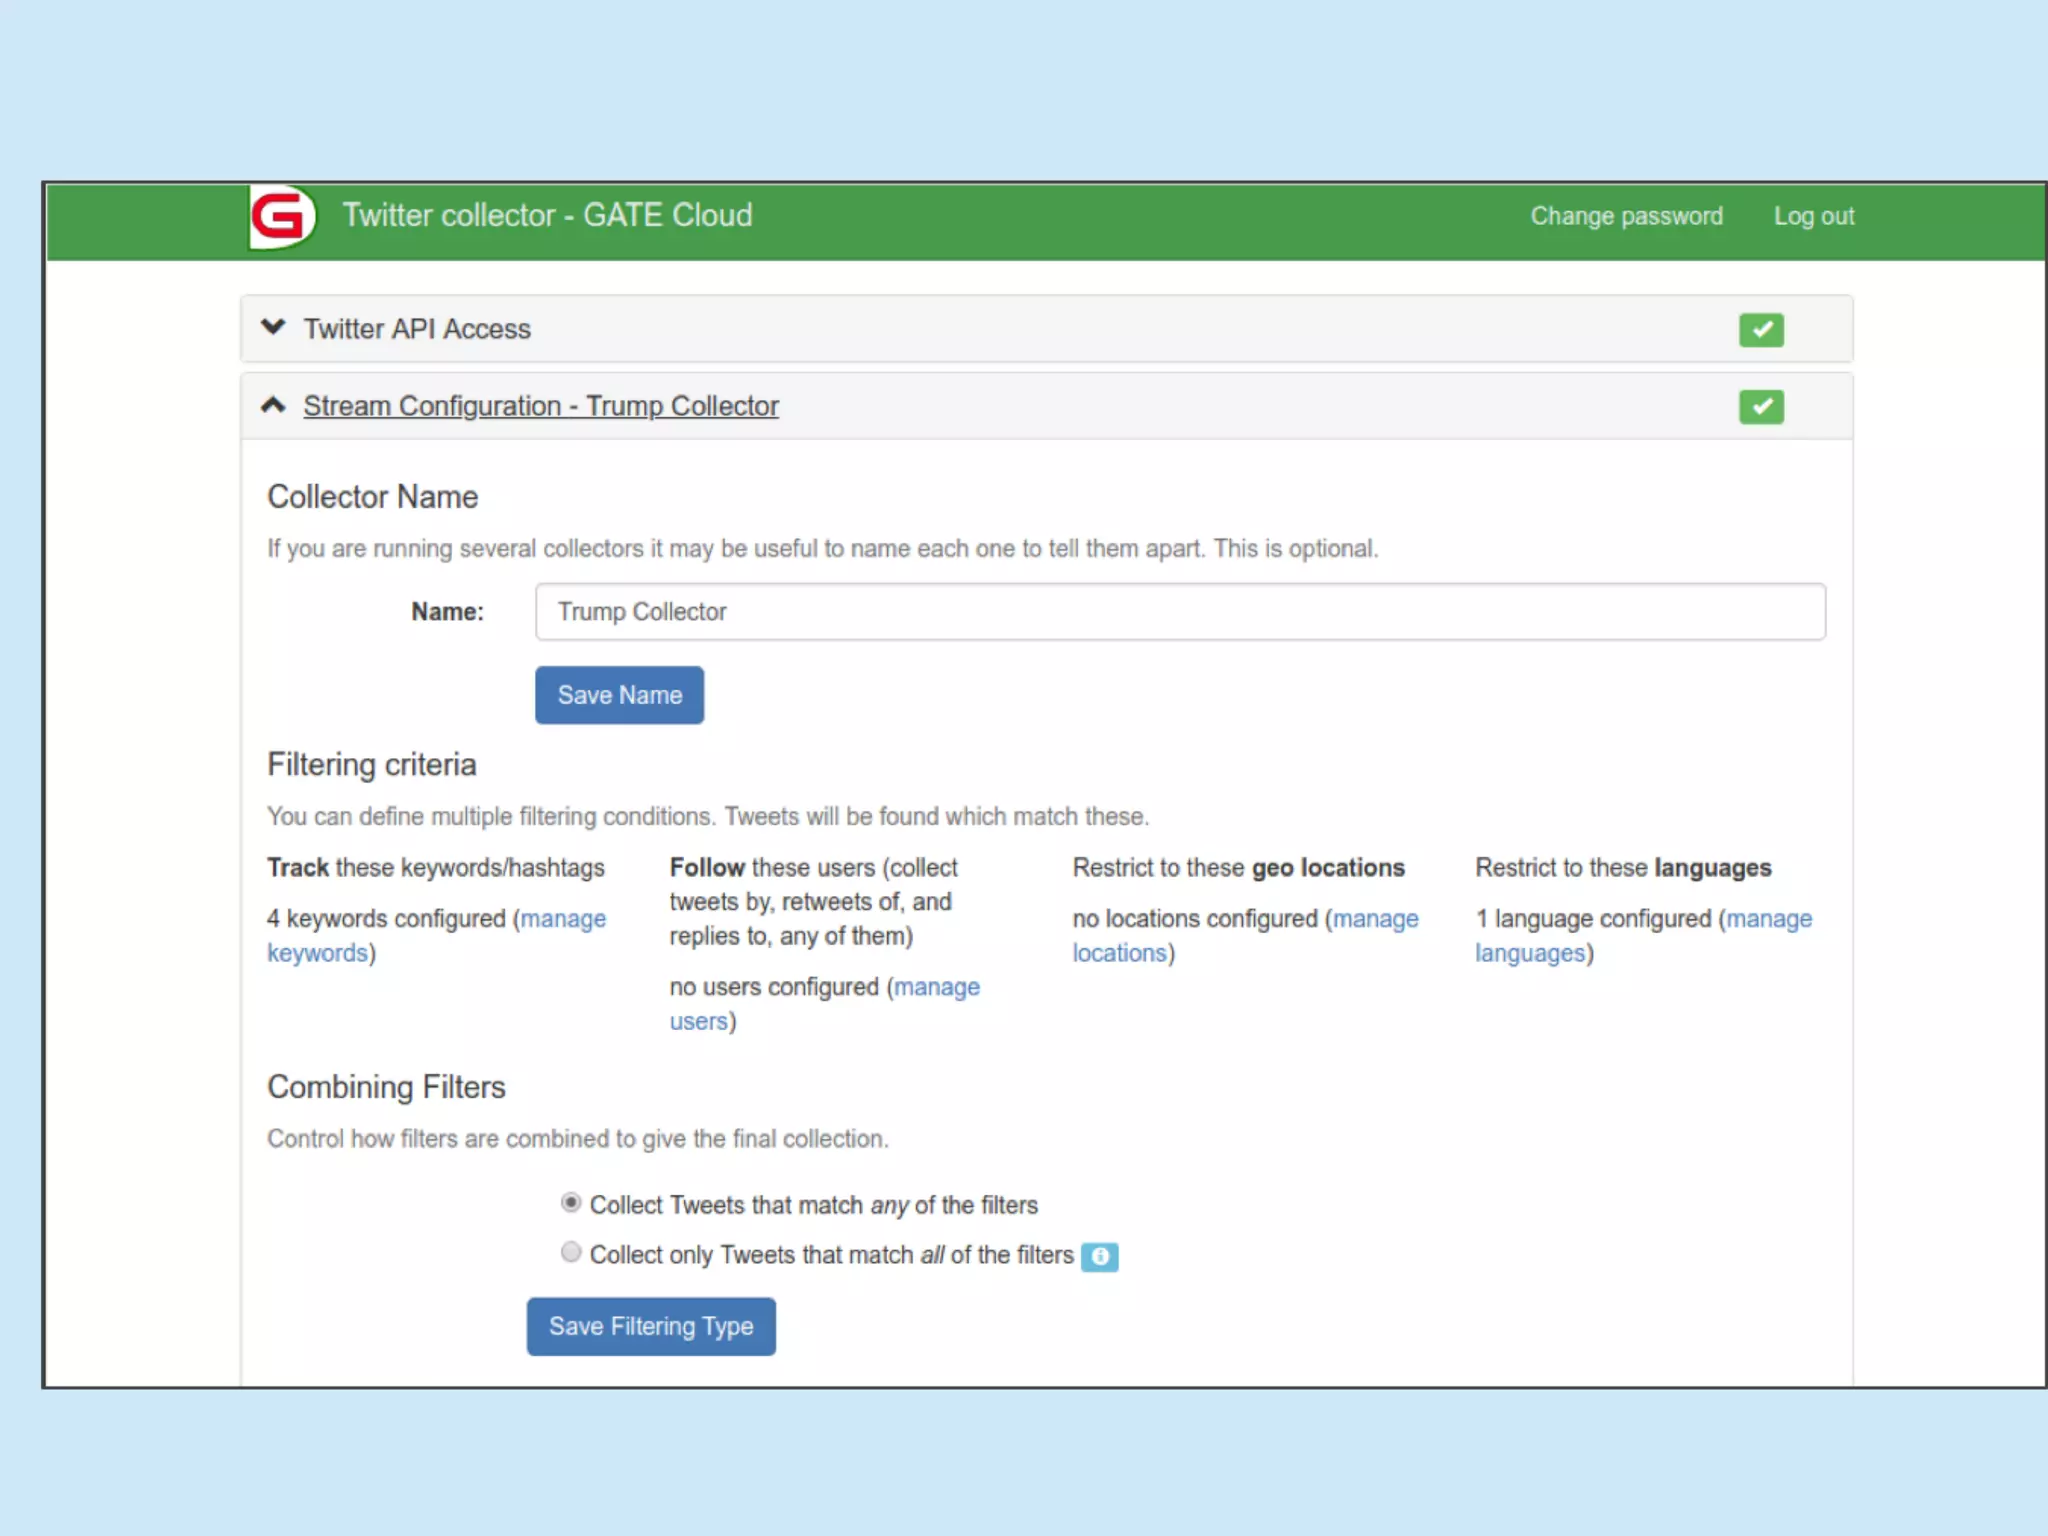This screenshot has width=2048, height=1536.
Task: Click Change password in top bar
Action: pos(1626,216)
